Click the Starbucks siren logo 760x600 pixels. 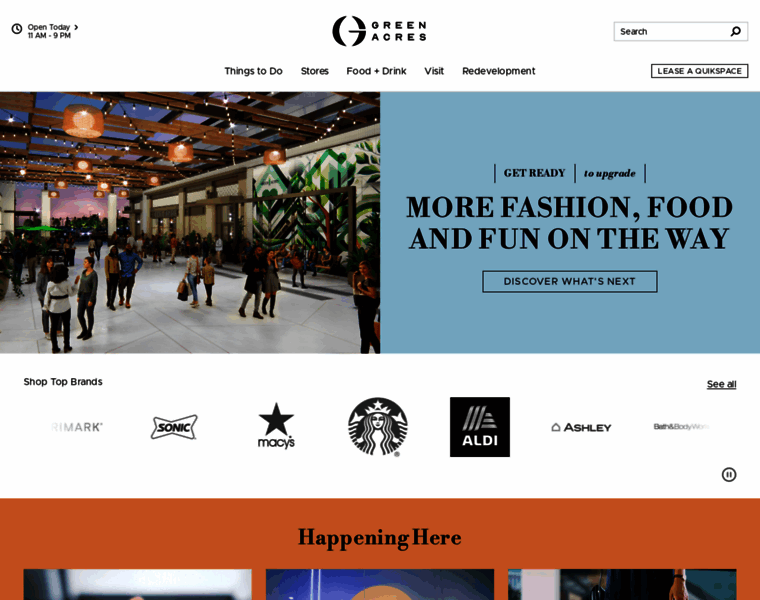pos(378,427)
